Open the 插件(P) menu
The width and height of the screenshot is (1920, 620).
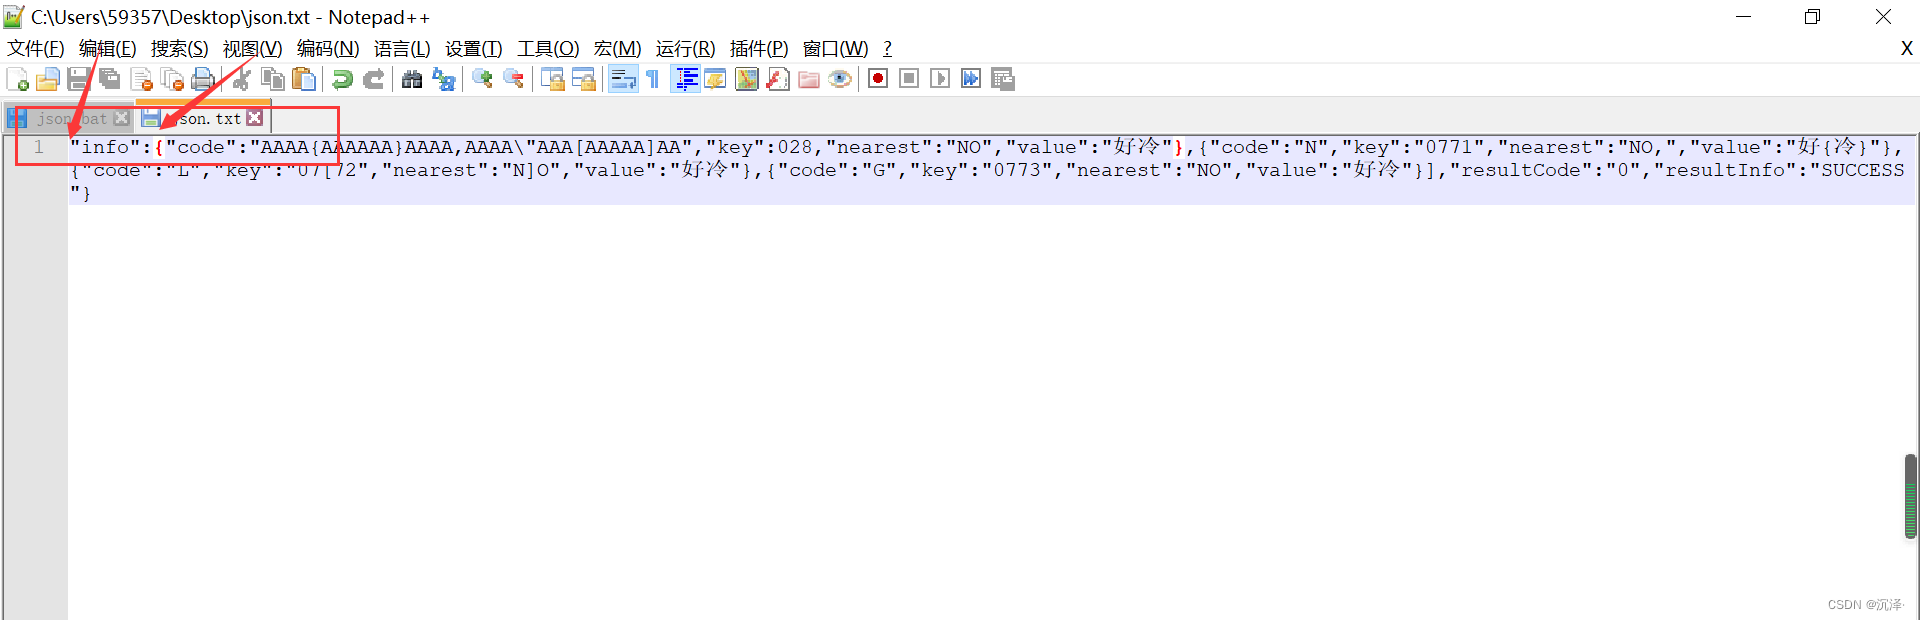pos(759,48)
